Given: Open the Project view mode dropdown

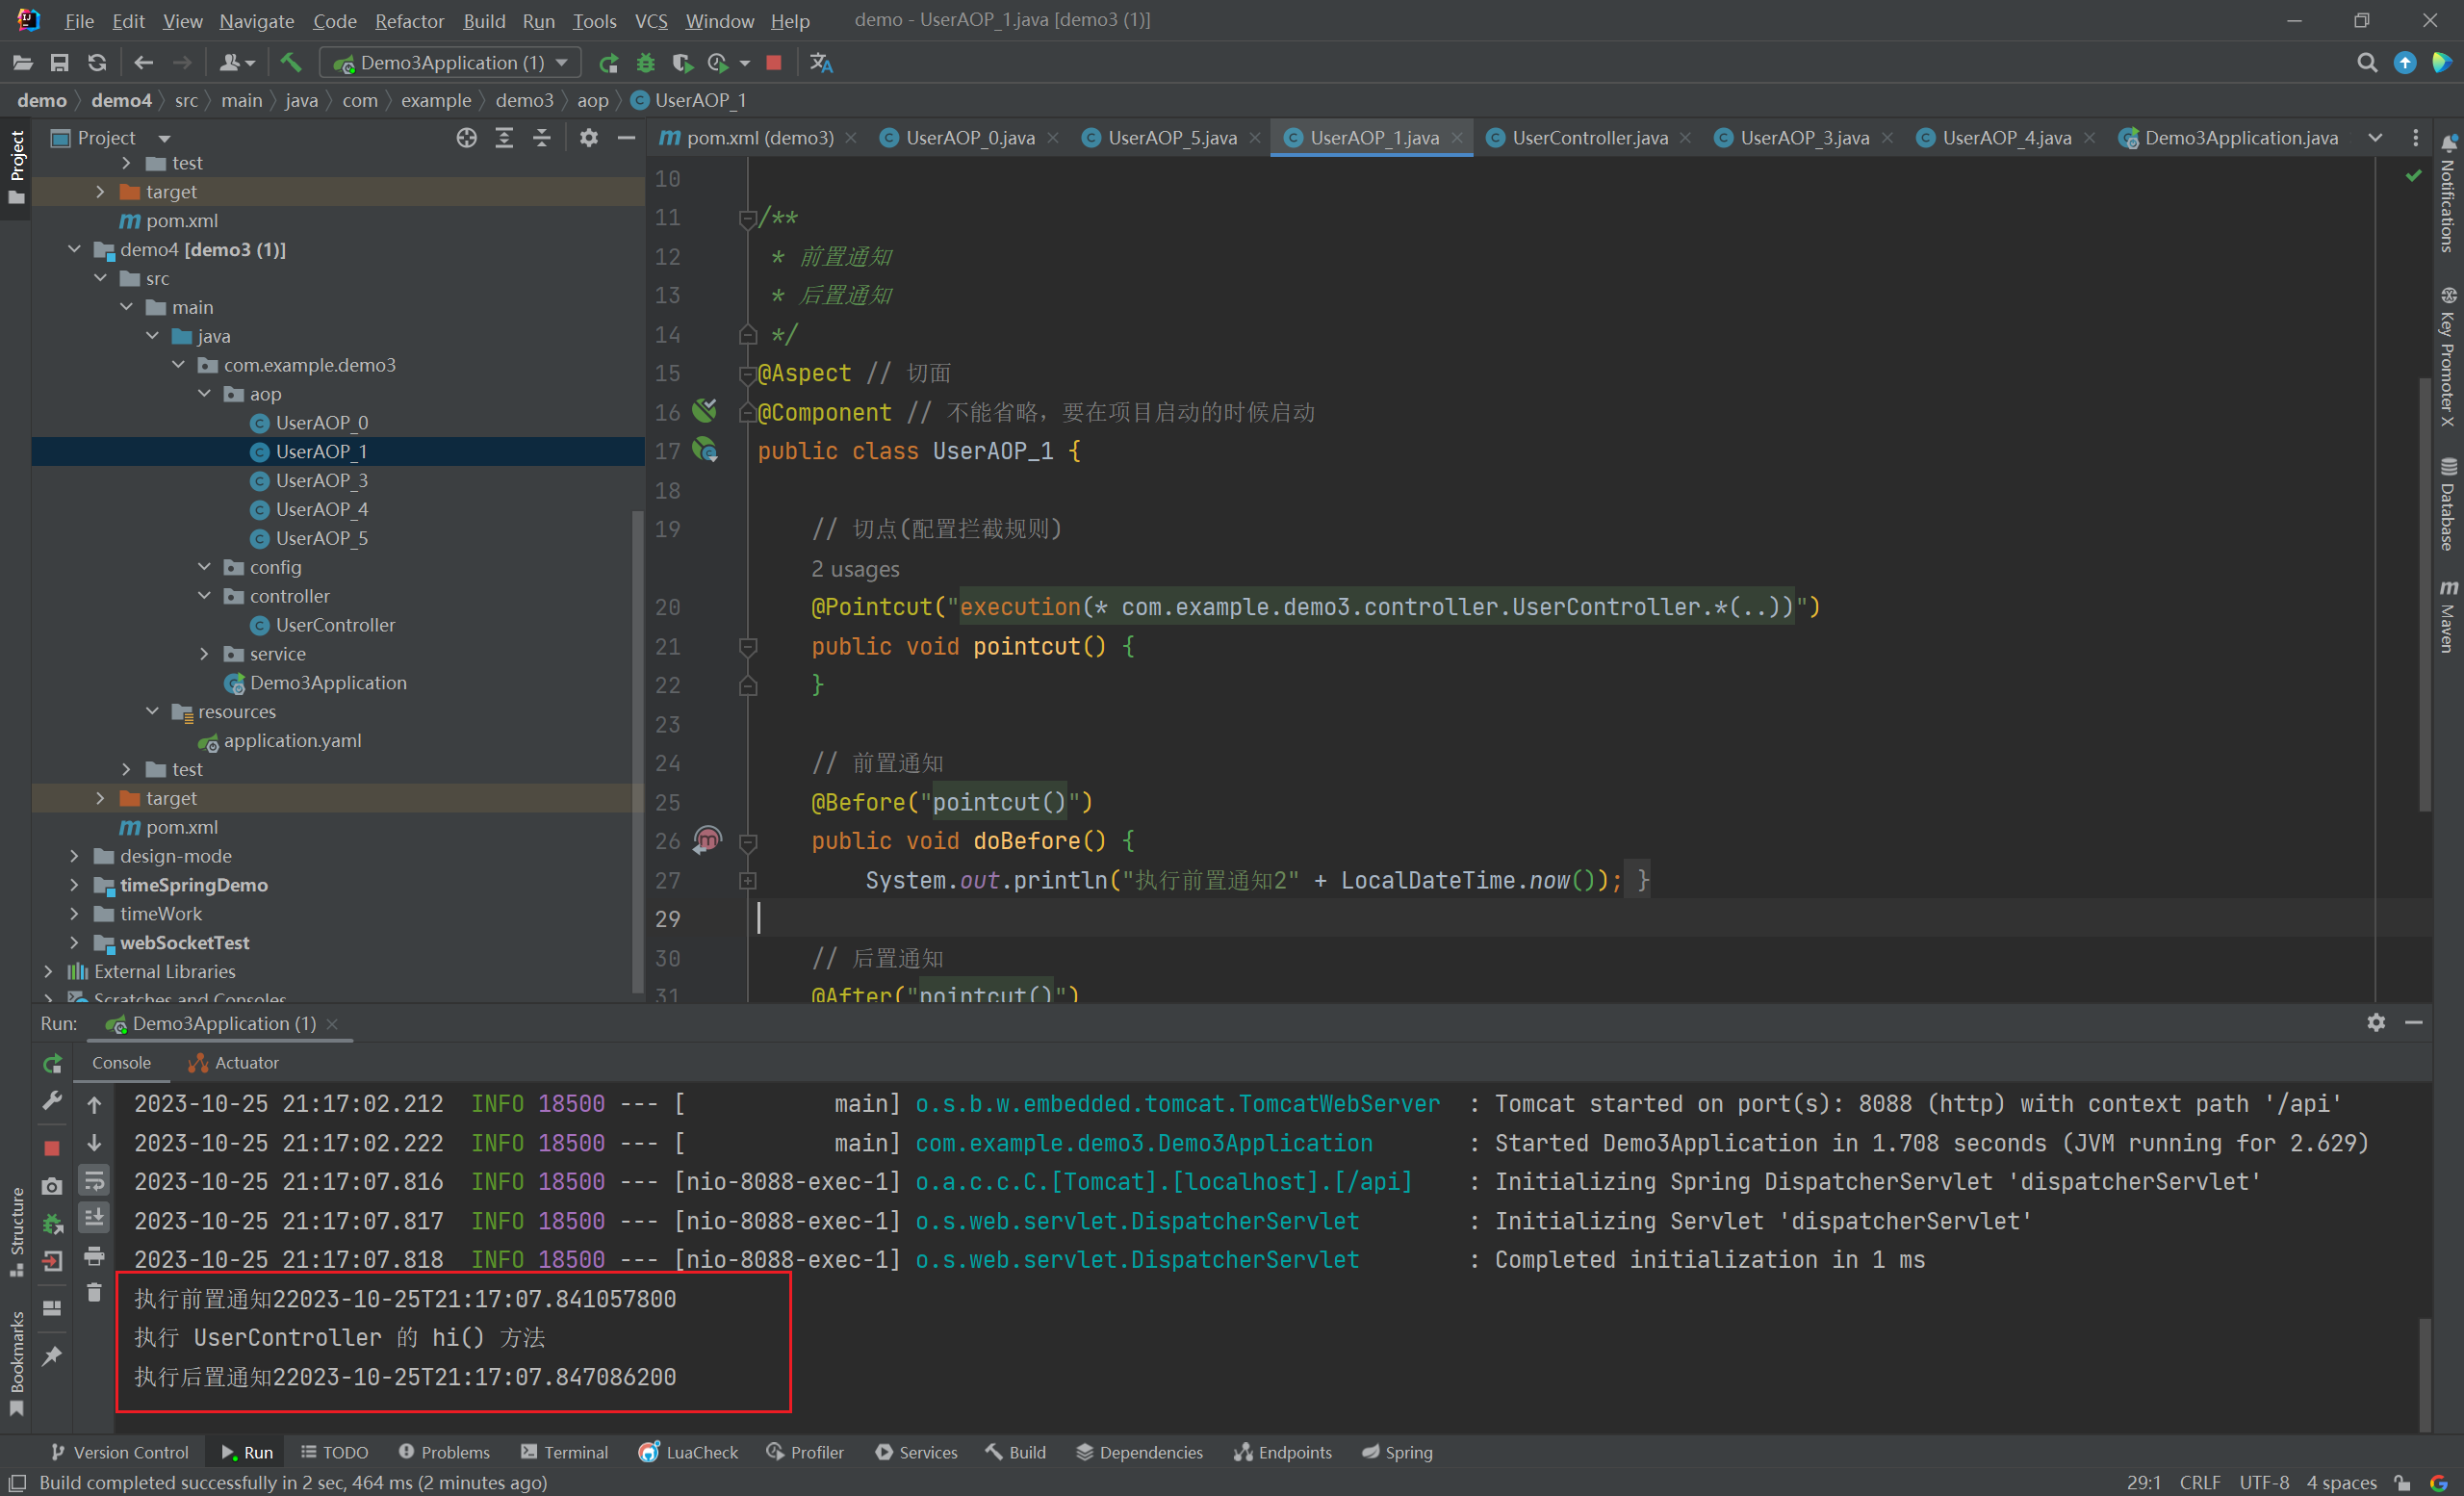Looking at the screenshot, I should pos(164,138).
